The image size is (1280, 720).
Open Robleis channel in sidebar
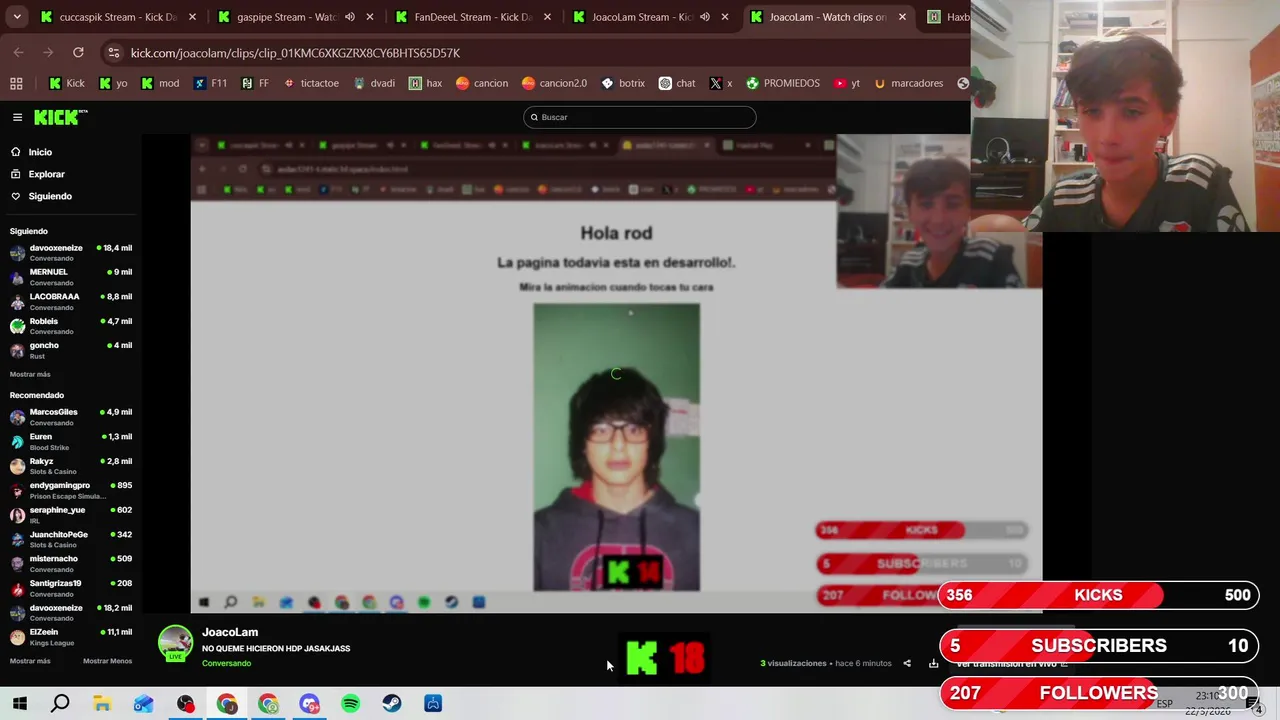tap(71, 326)
